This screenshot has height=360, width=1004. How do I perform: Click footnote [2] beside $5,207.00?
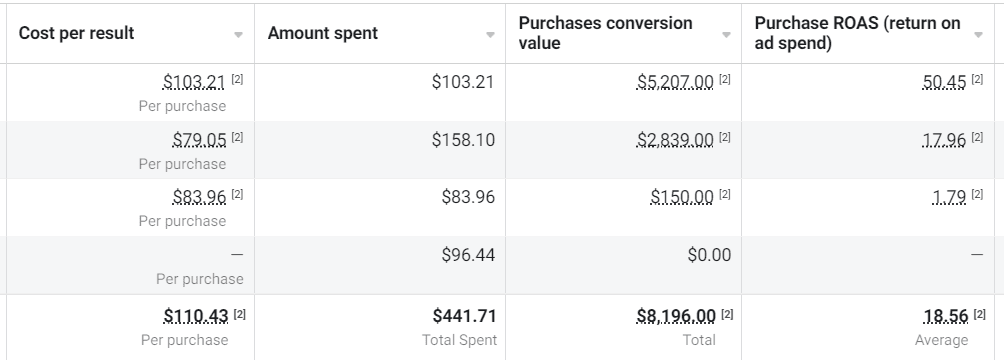pyautogui.click(x=725, y=79)
